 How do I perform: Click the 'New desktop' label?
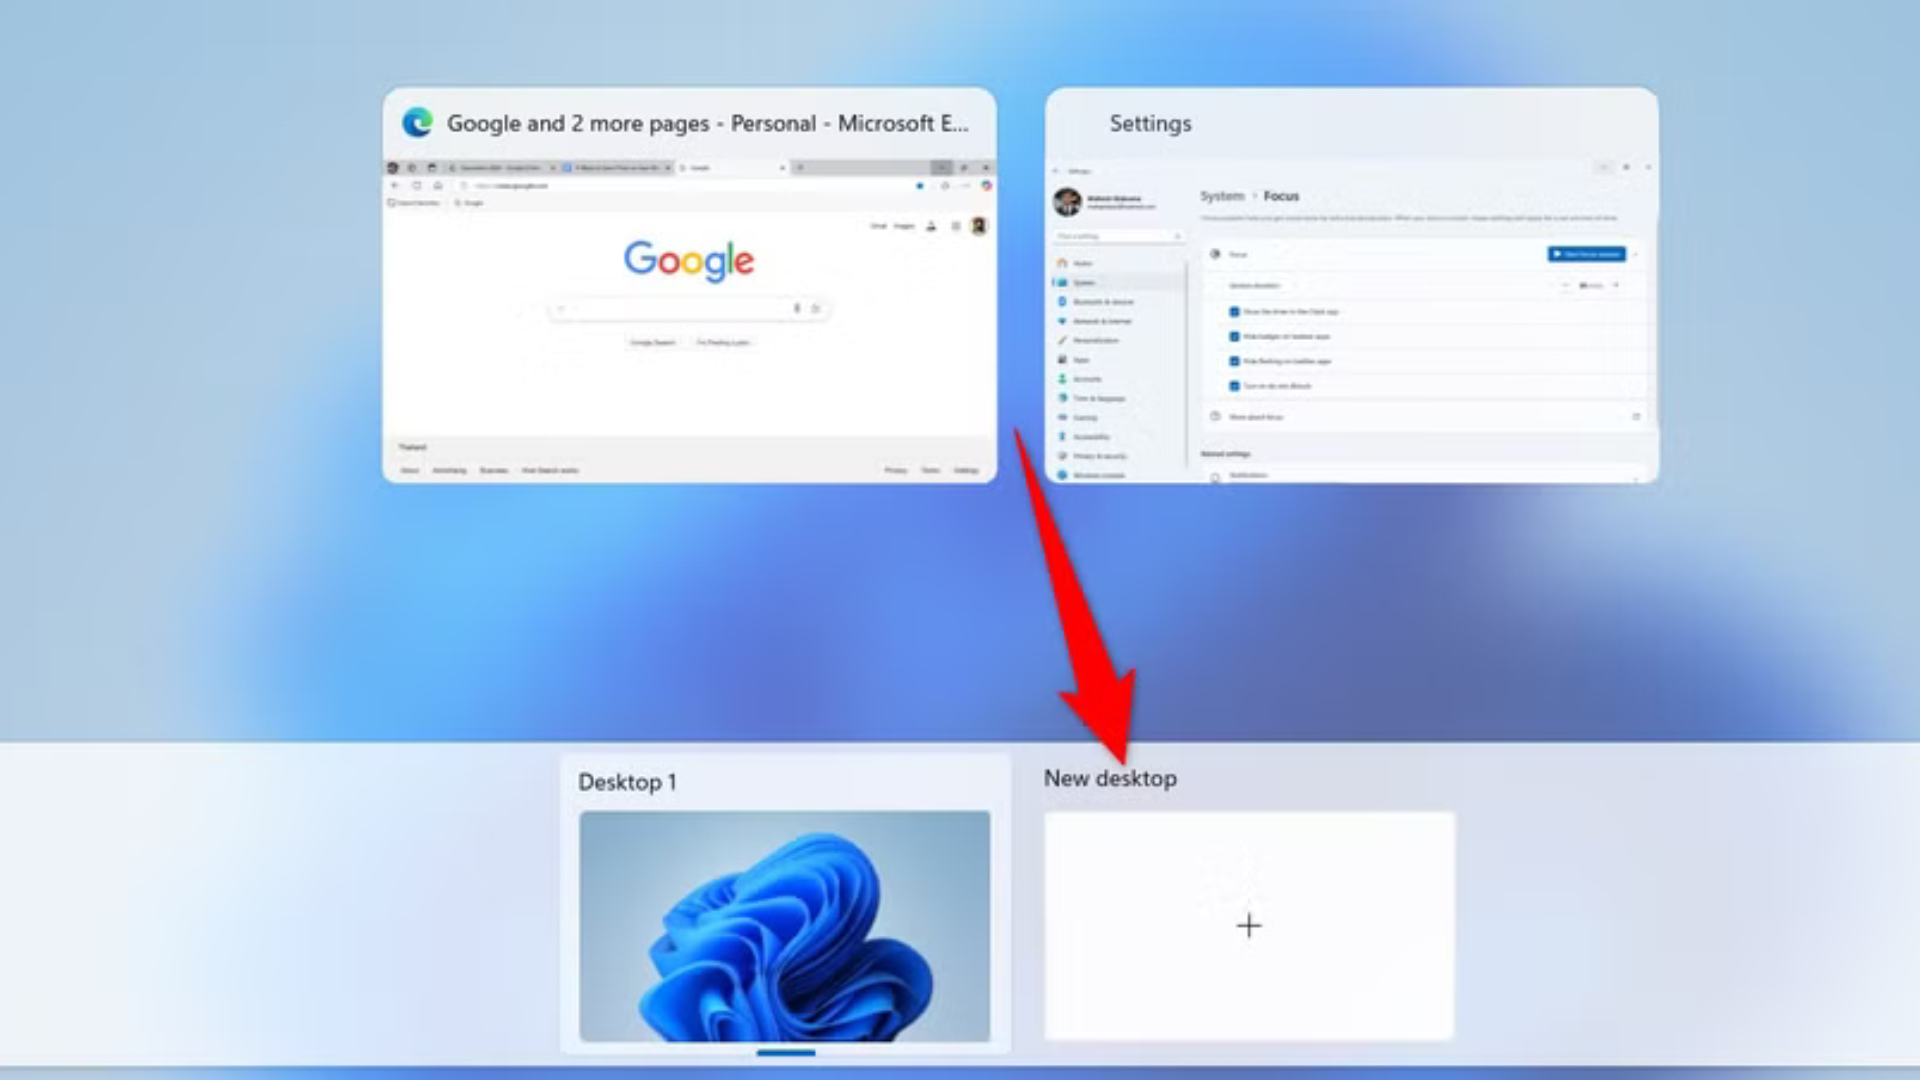point(1110,778)
